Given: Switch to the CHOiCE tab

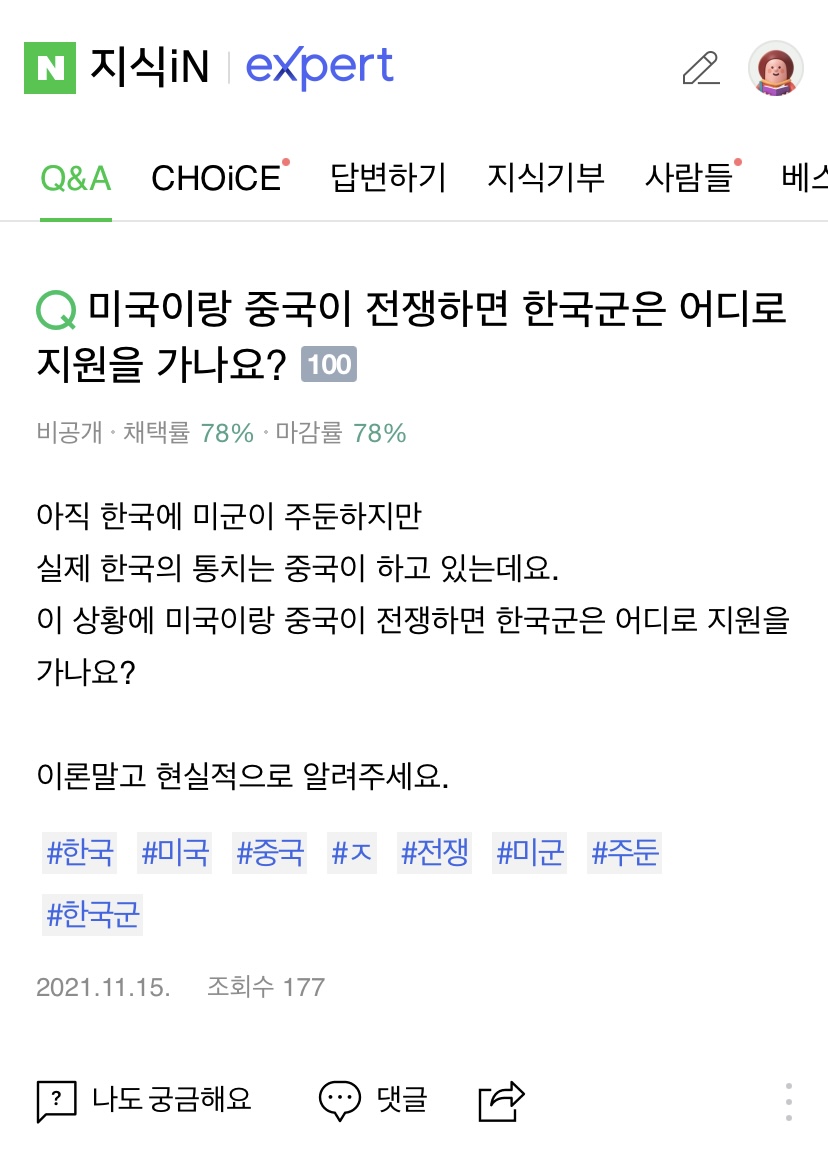Looking at the screenshot, I should (x=216, y=178).
